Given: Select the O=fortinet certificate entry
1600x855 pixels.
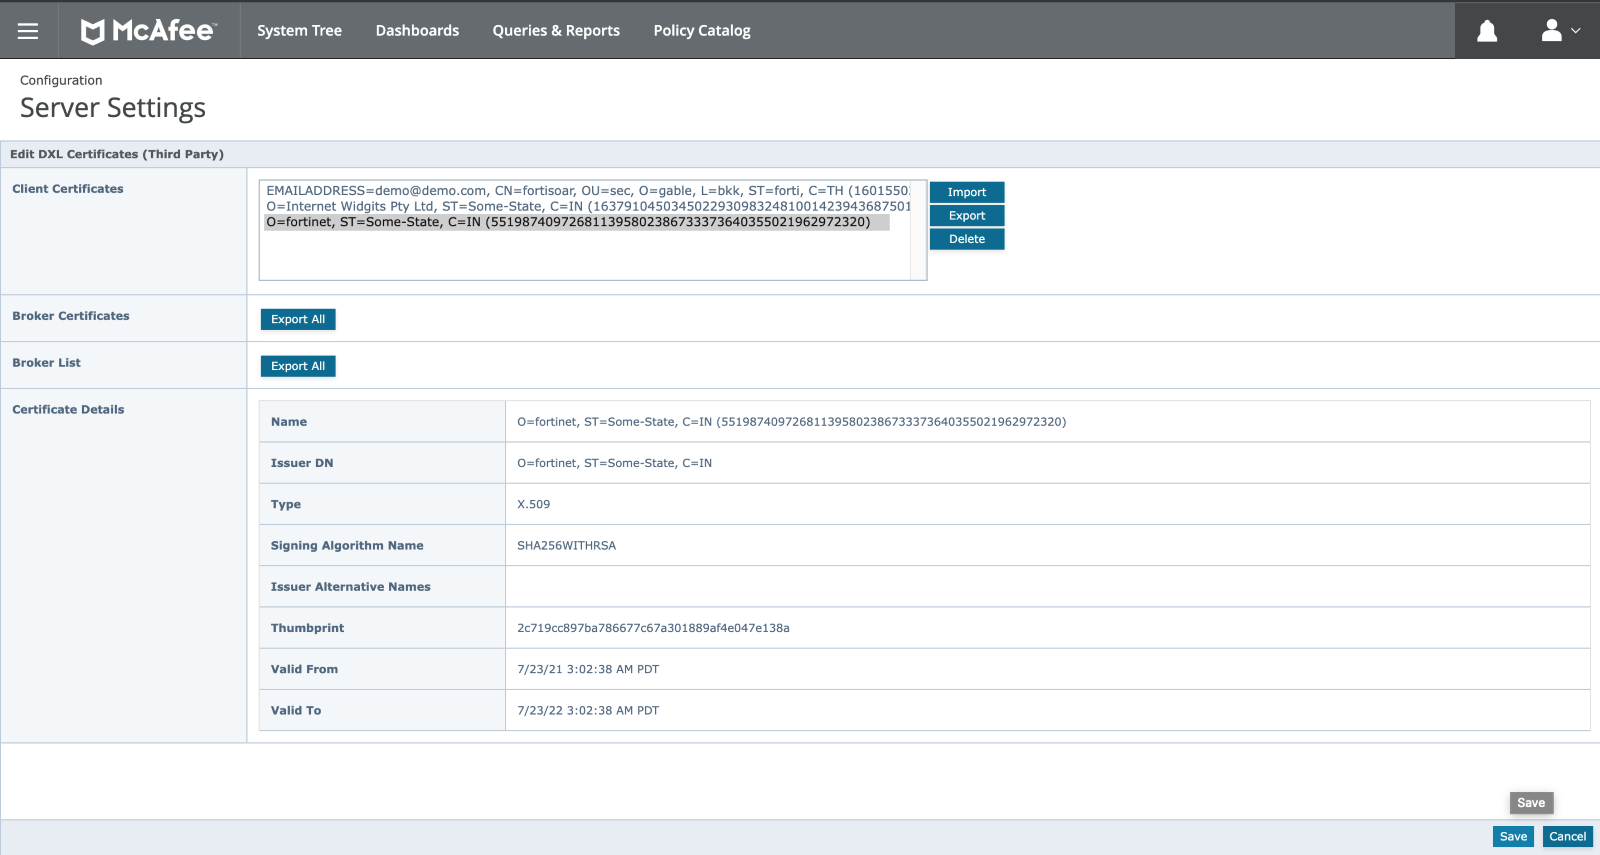Looking at the screenshot, I should [568, 222].
